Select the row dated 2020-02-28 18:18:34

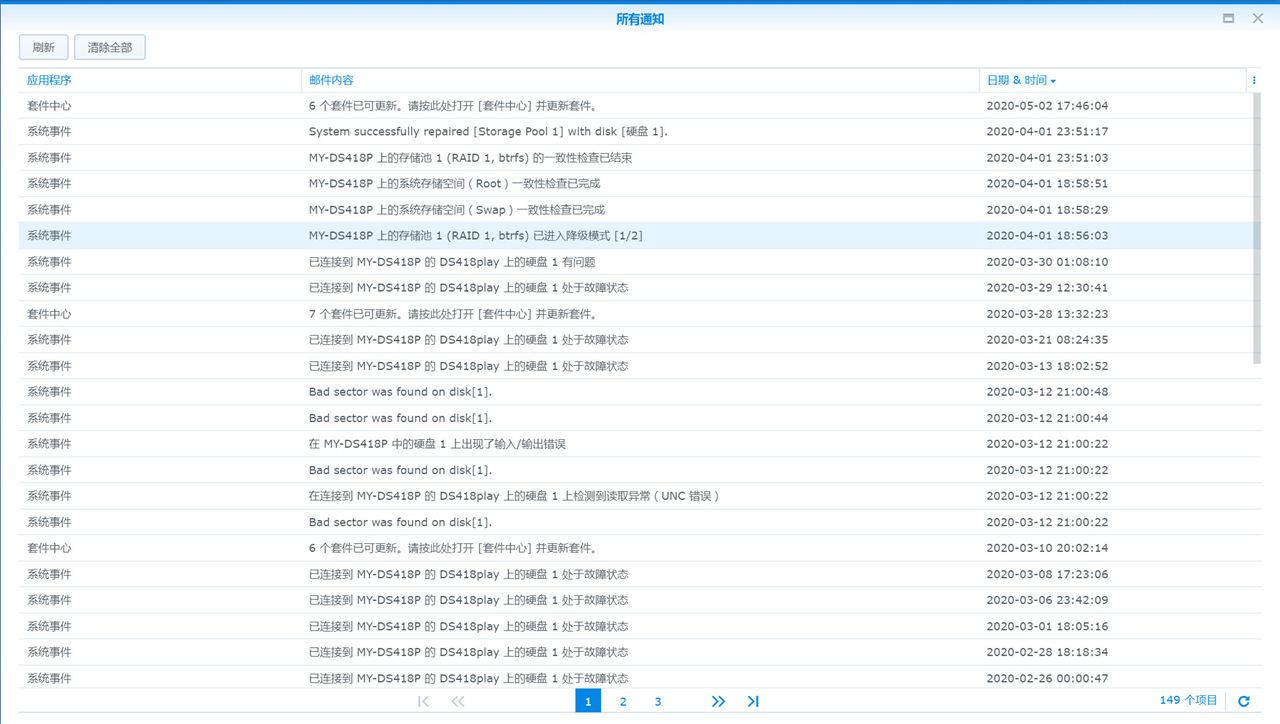click(635, 651)
